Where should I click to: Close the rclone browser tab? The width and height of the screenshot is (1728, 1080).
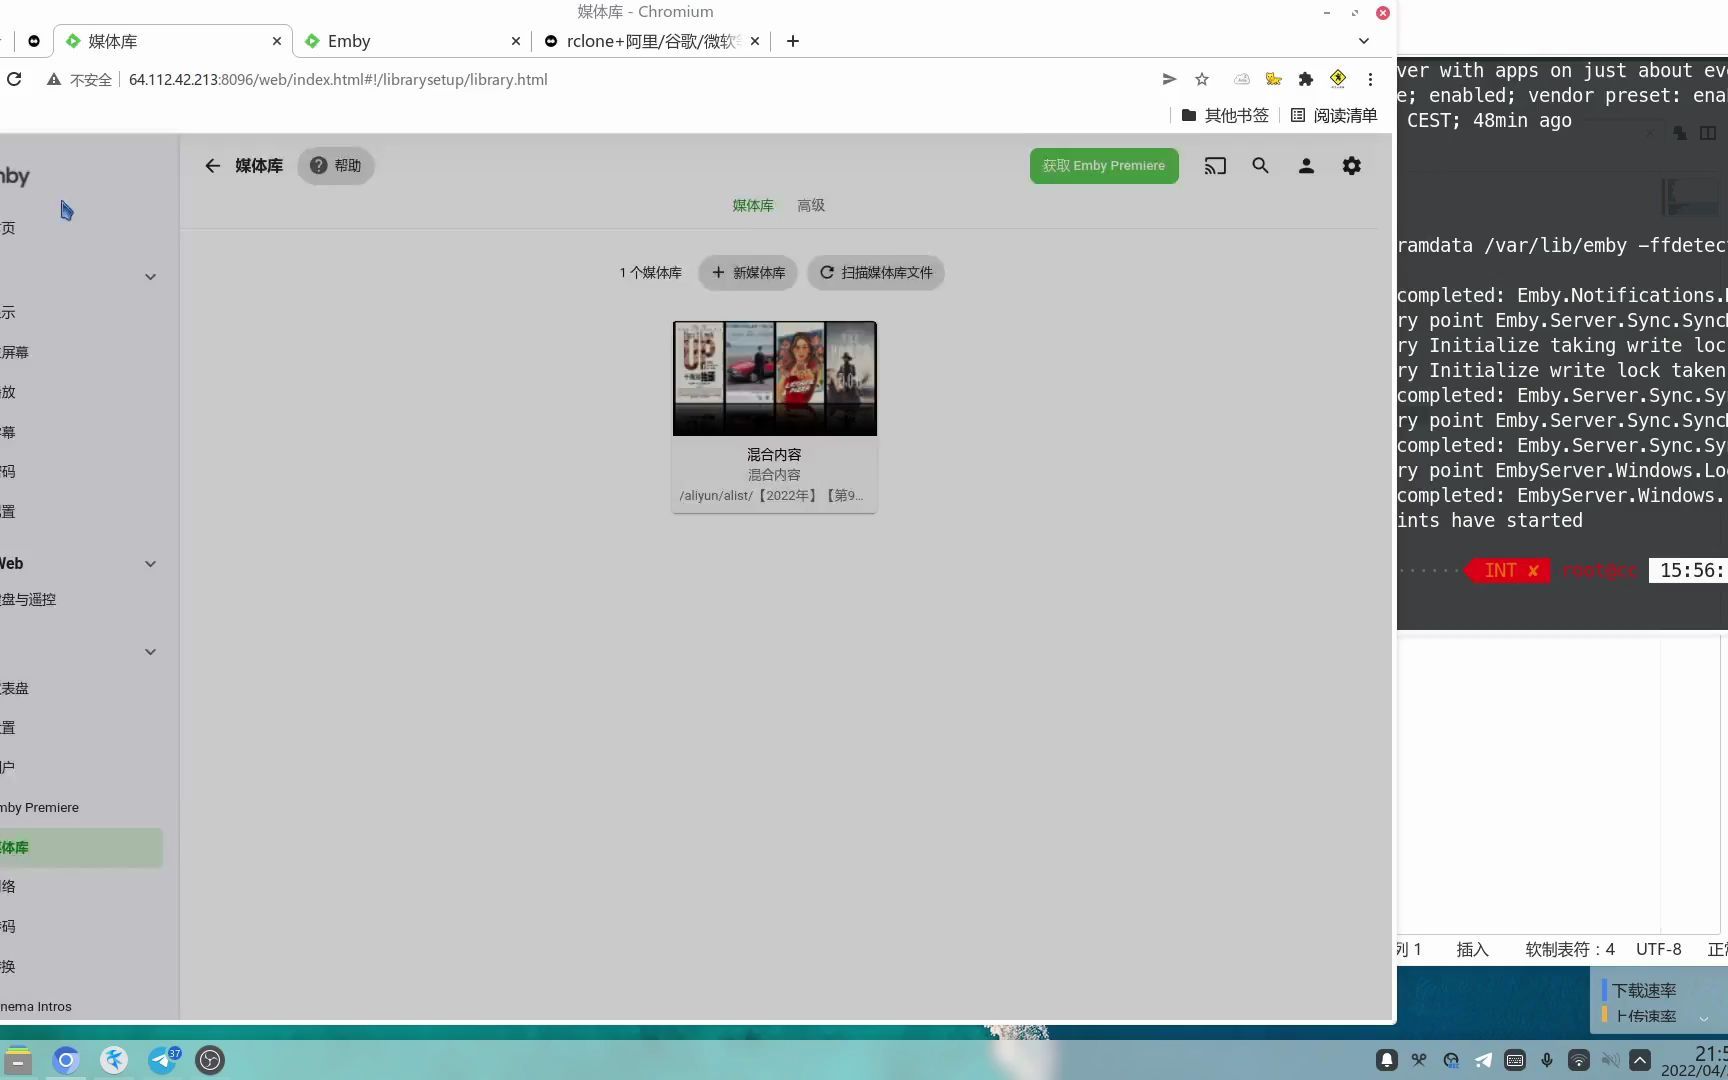tap(755, 41)
